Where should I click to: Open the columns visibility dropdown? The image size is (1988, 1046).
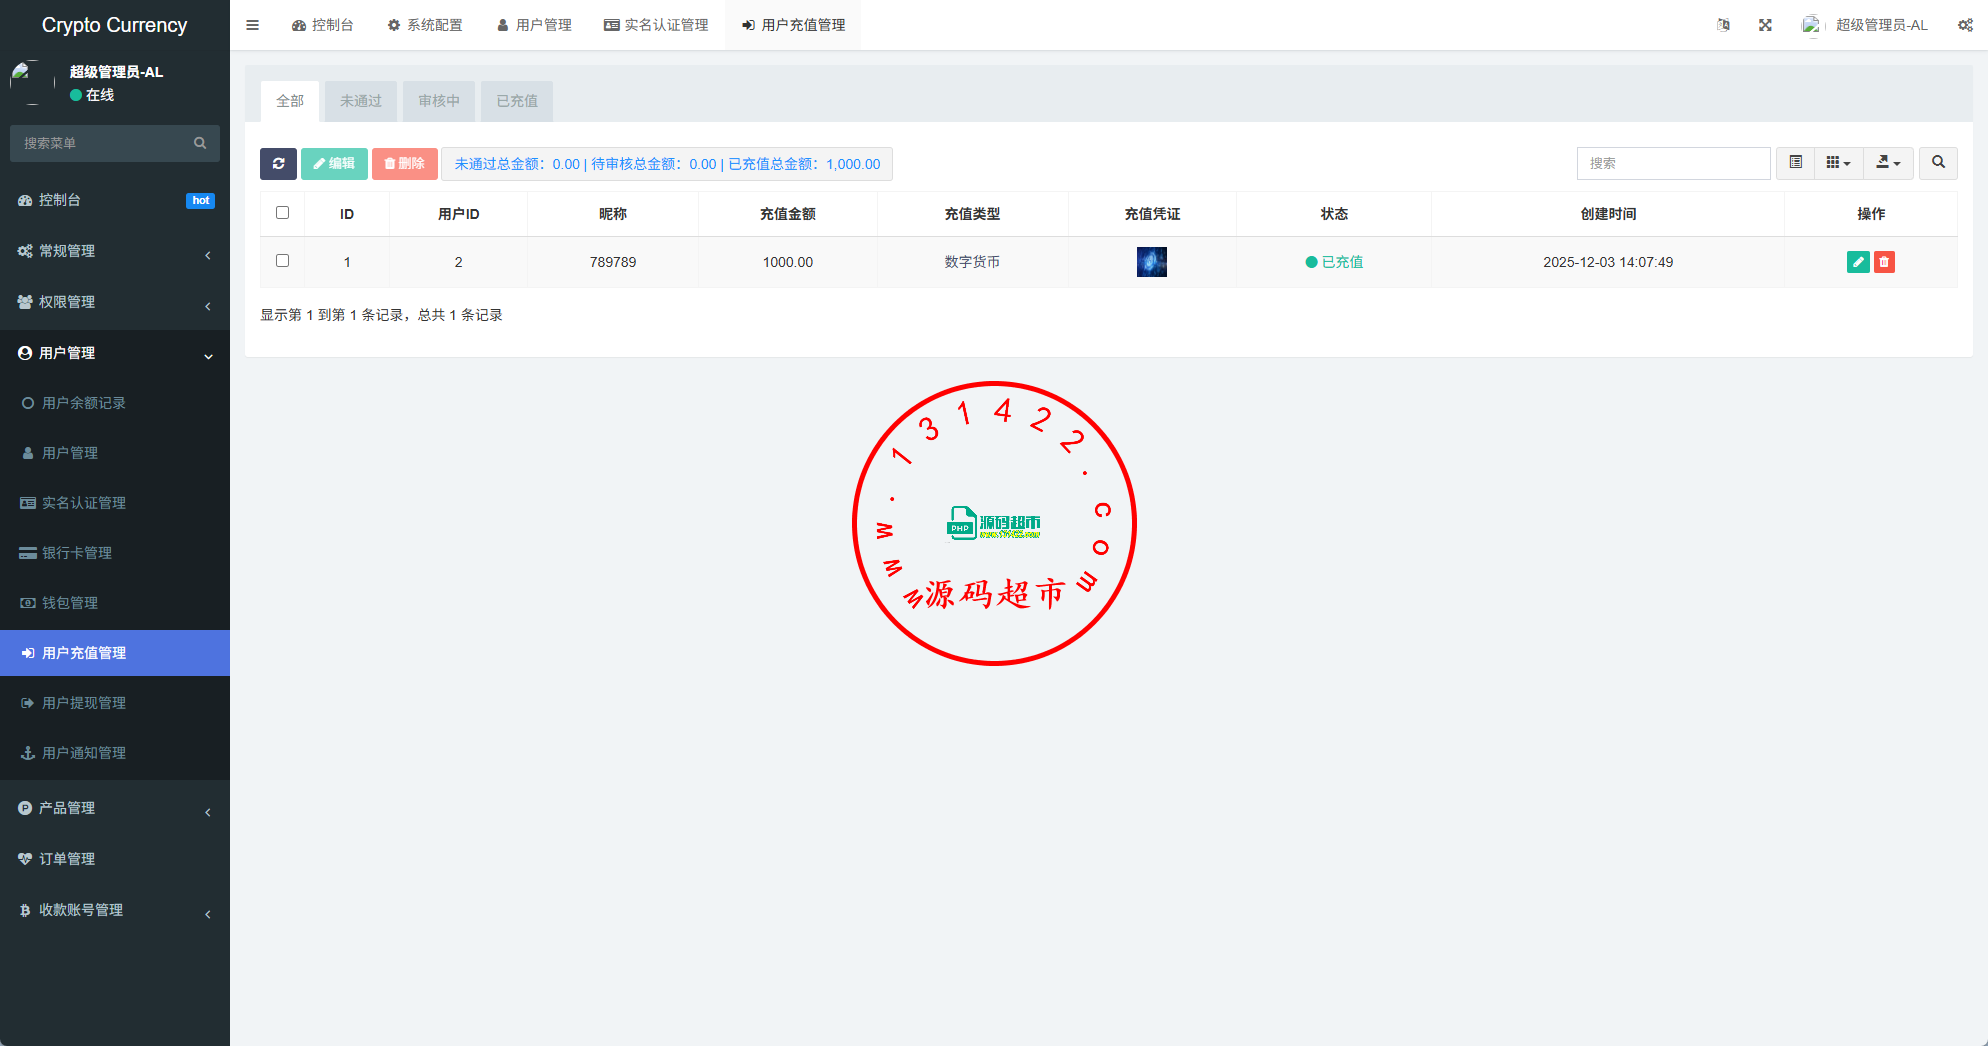click(x=1838, y=163)
